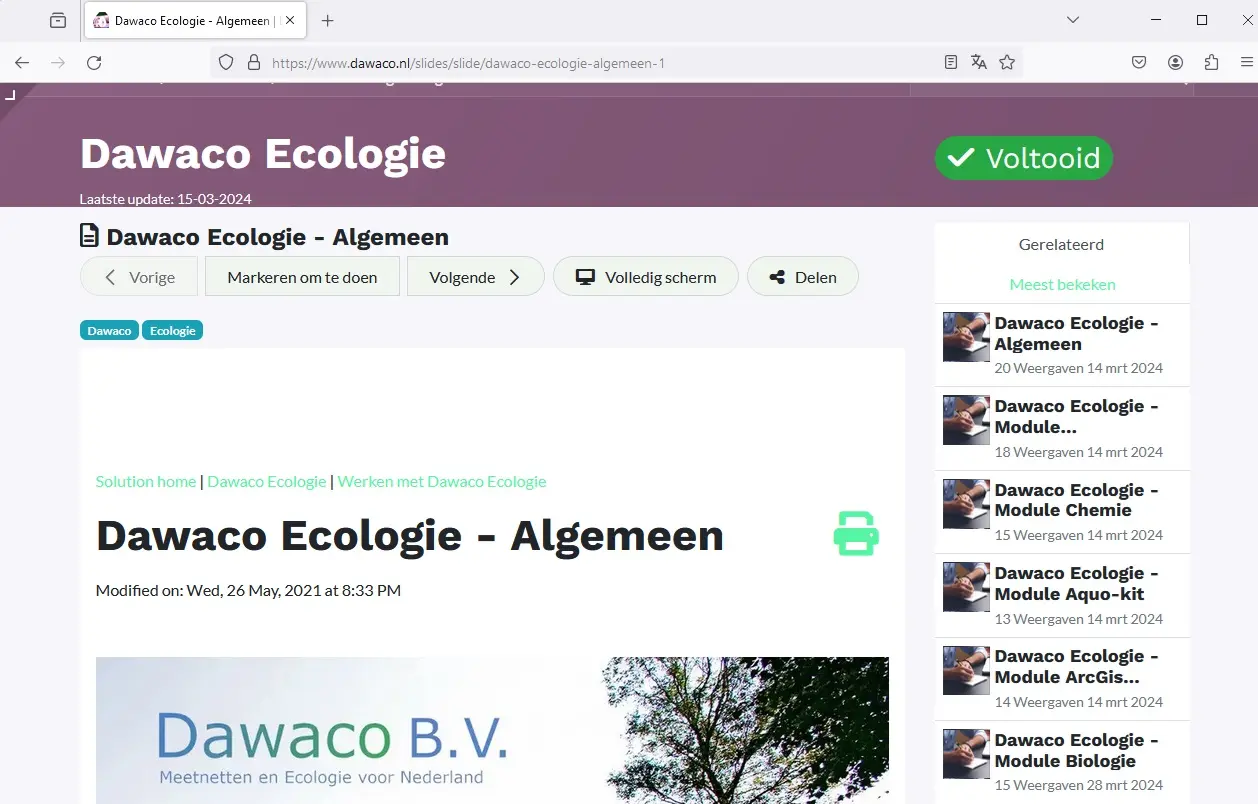1258x804 pixels.
Task: Click 'Modified on: Wed, 26 May, 2021' text
Action: pyautogui.click(x=248, y=590)
